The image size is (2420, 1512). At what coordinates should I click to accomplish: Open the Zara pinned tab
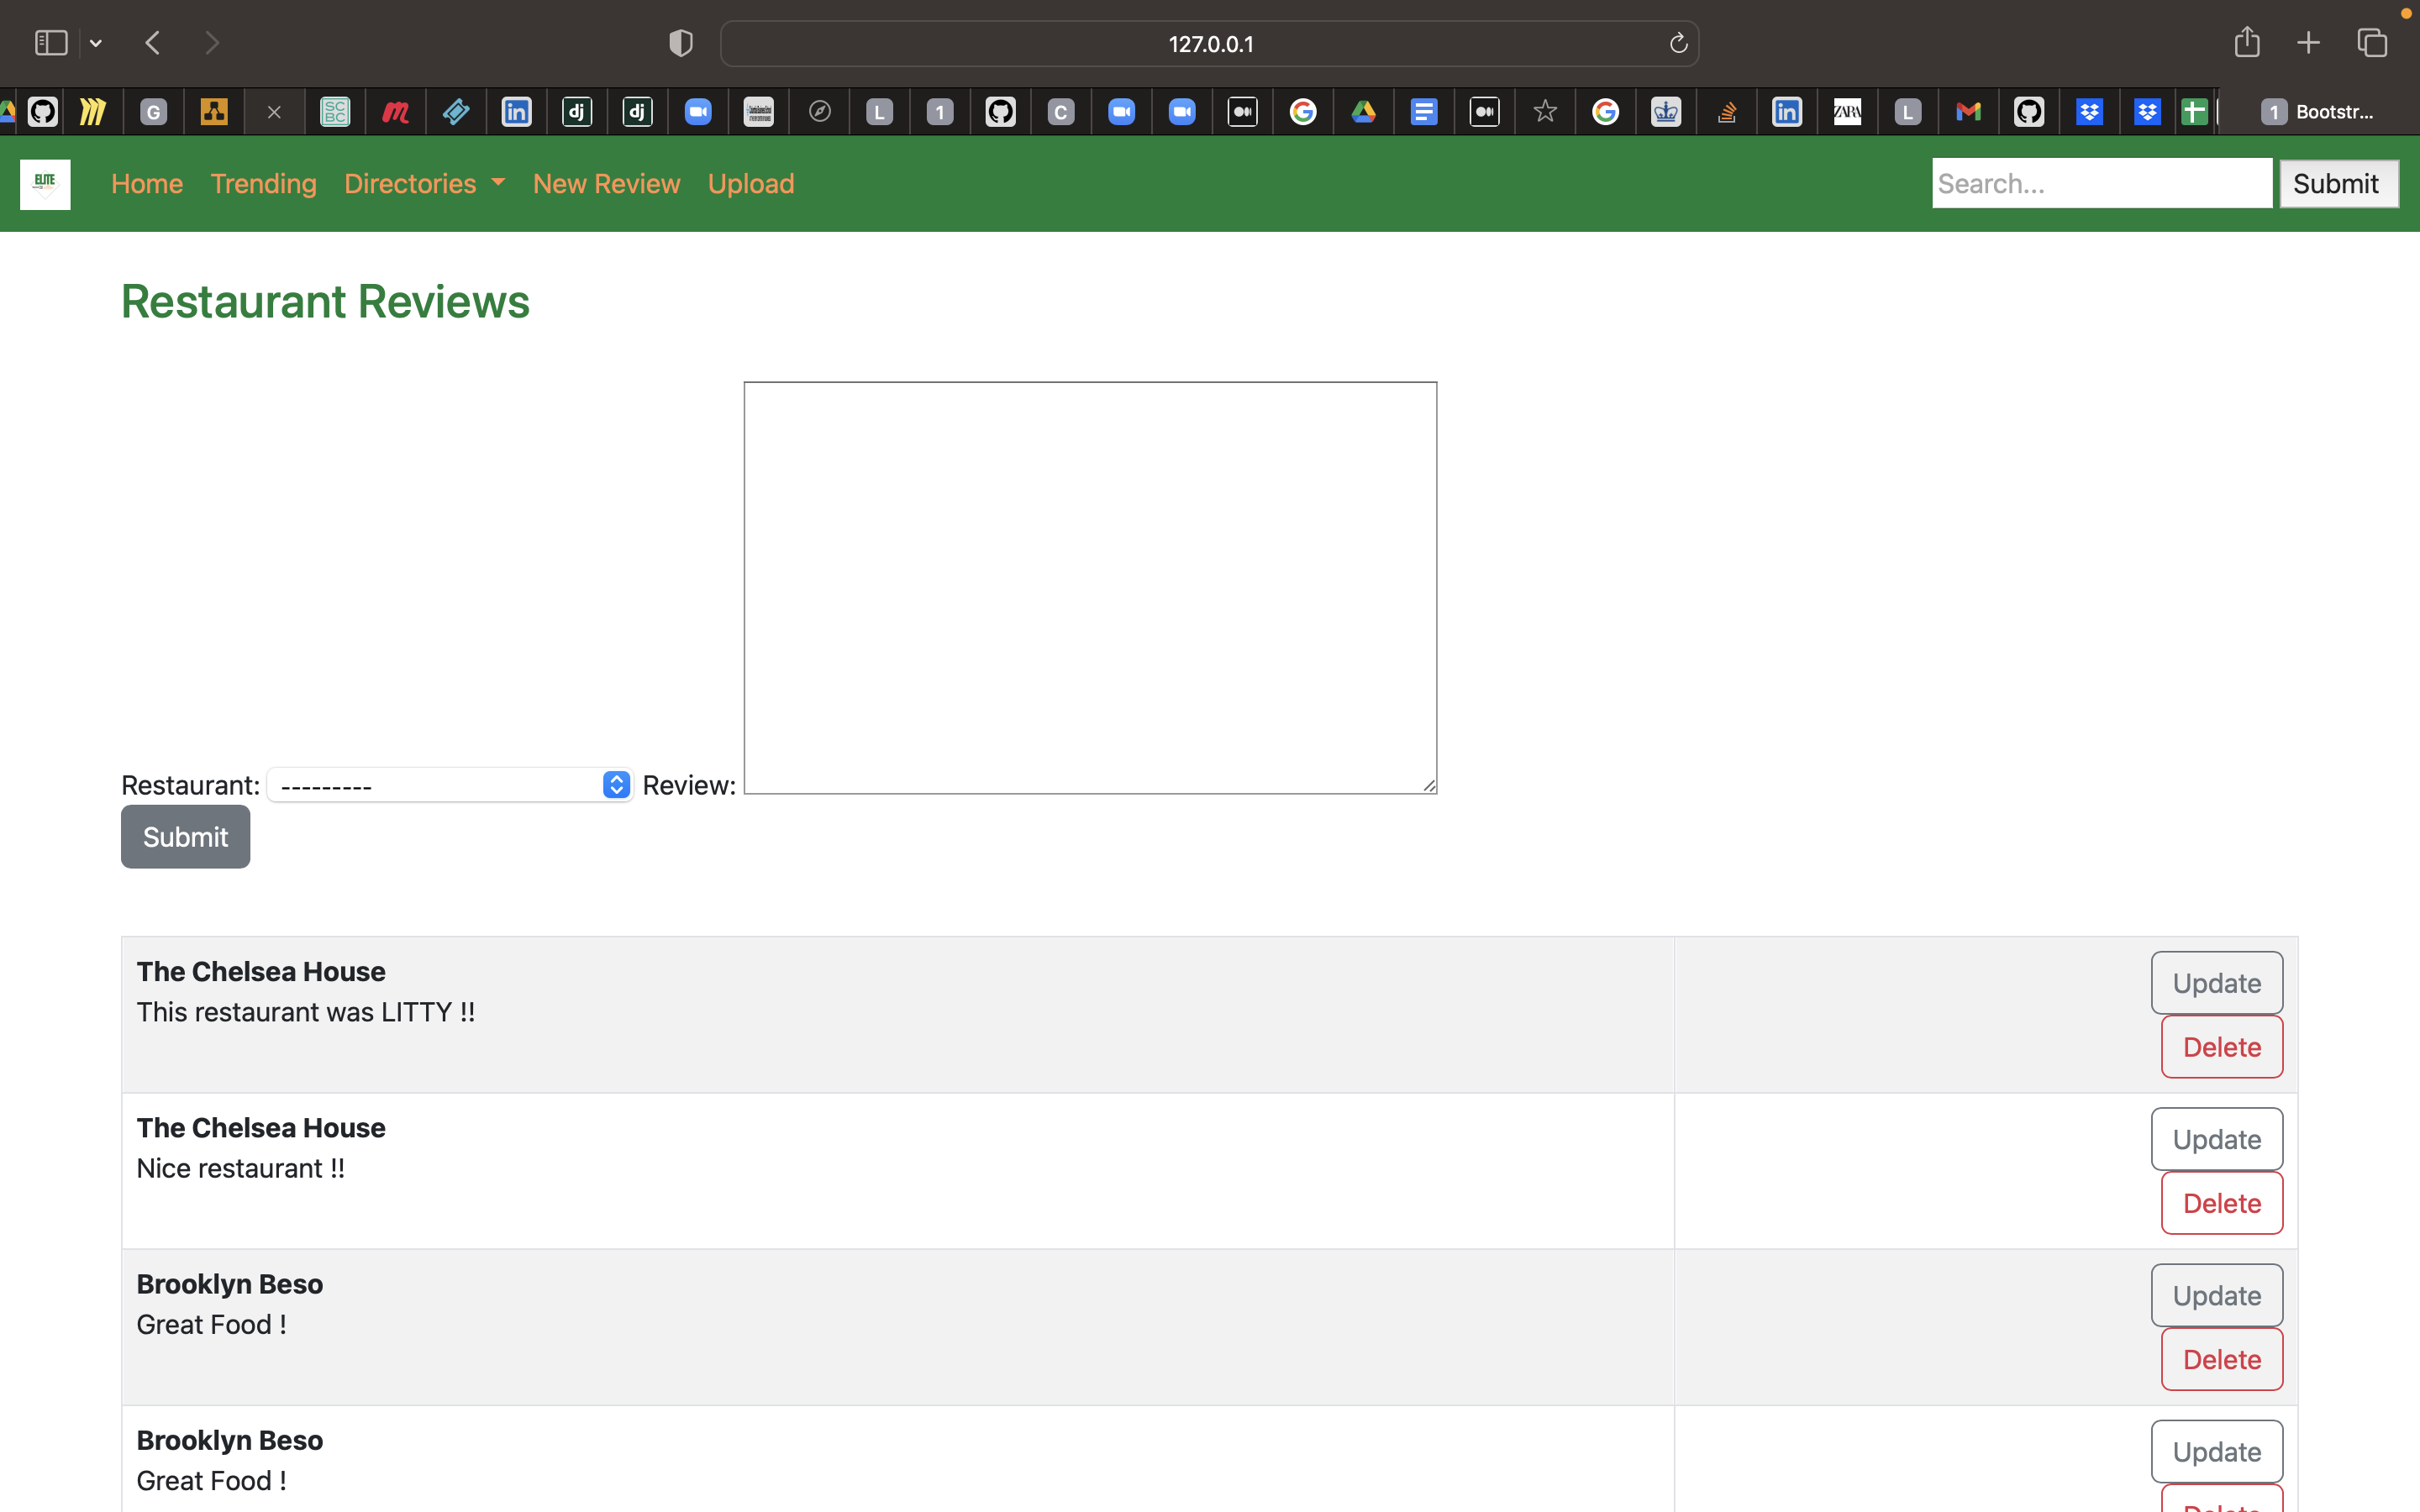click(1847, 112)
